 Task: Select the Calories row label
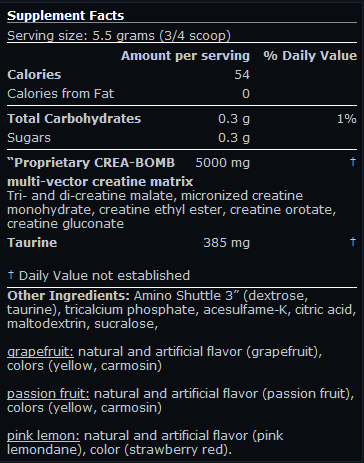(x=34, y=75)
